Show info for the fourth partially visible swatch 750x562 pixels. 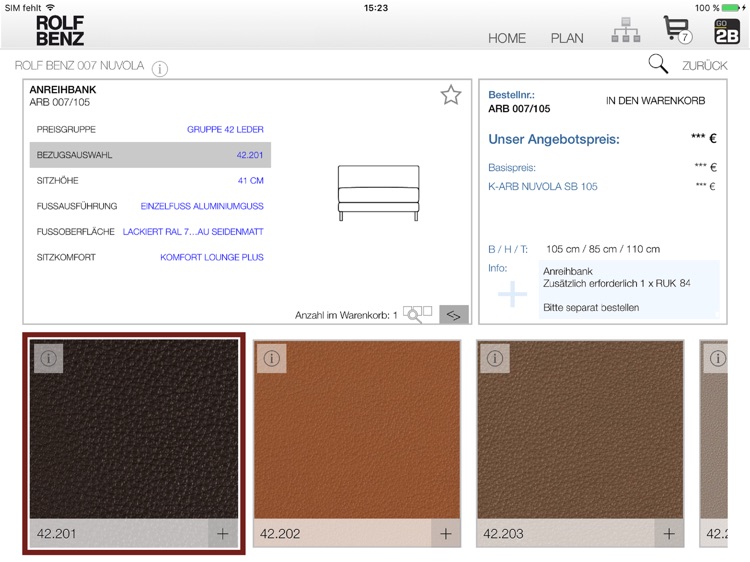(x=717, y=358)
